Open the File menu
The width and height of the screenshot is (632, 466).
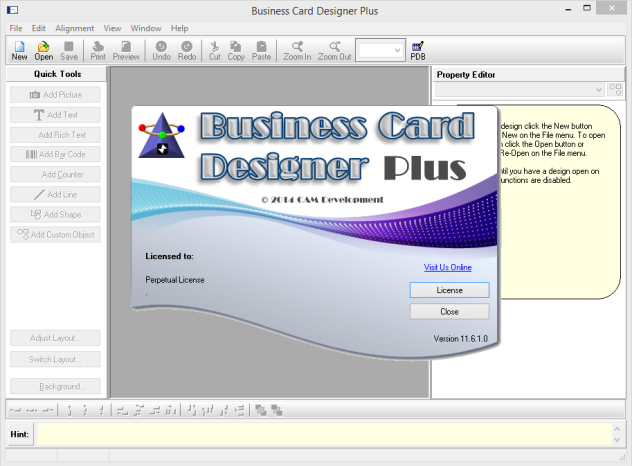(16, 28)
